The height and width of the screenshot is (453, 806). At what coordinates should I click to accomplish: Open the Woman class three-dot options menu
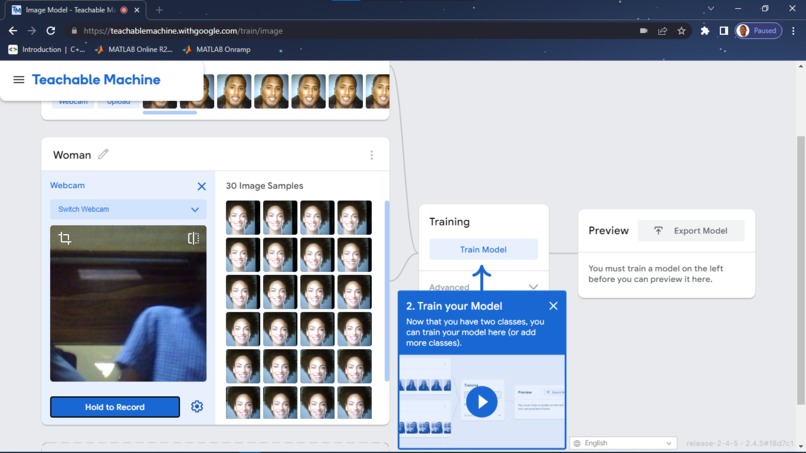click(x=372, y=155)
